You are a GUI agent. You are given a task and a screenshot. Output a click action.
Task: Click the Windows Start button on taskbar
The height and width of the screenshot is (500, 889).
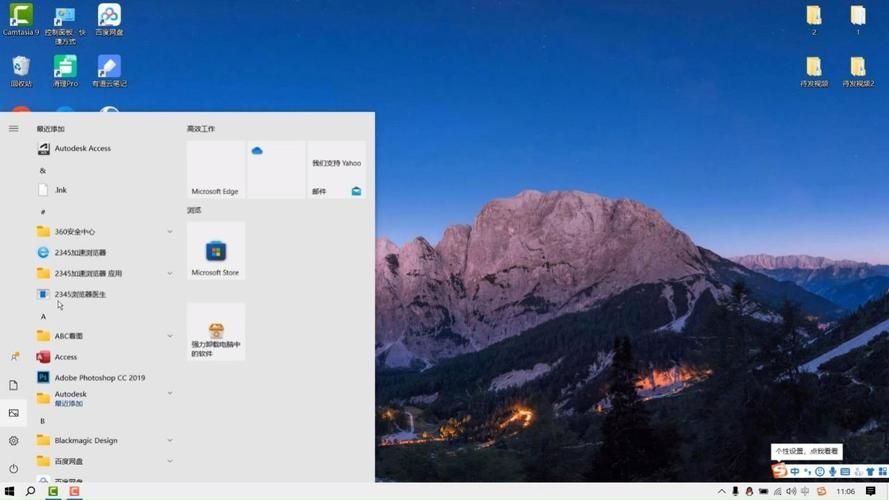(x=9, y=491)
